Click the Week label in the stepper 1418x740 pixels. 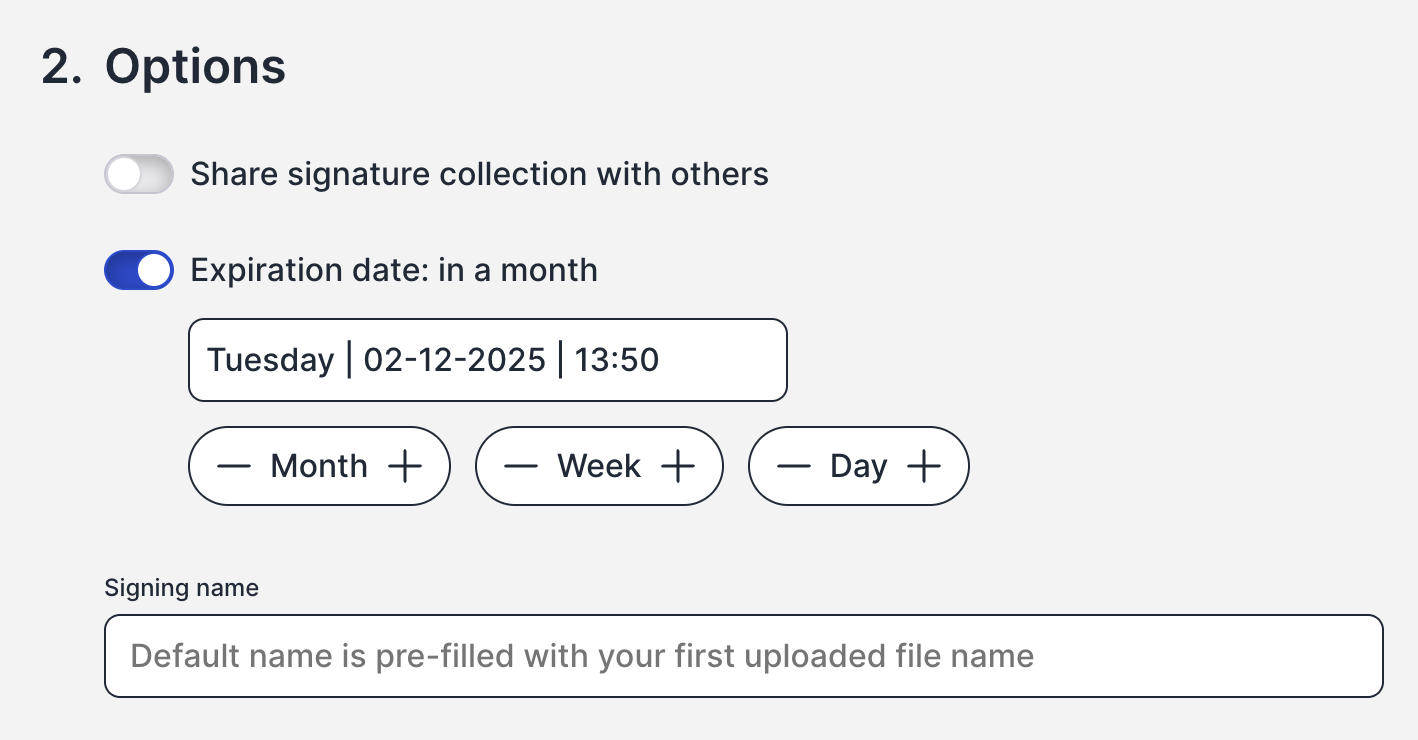[599, 467]
